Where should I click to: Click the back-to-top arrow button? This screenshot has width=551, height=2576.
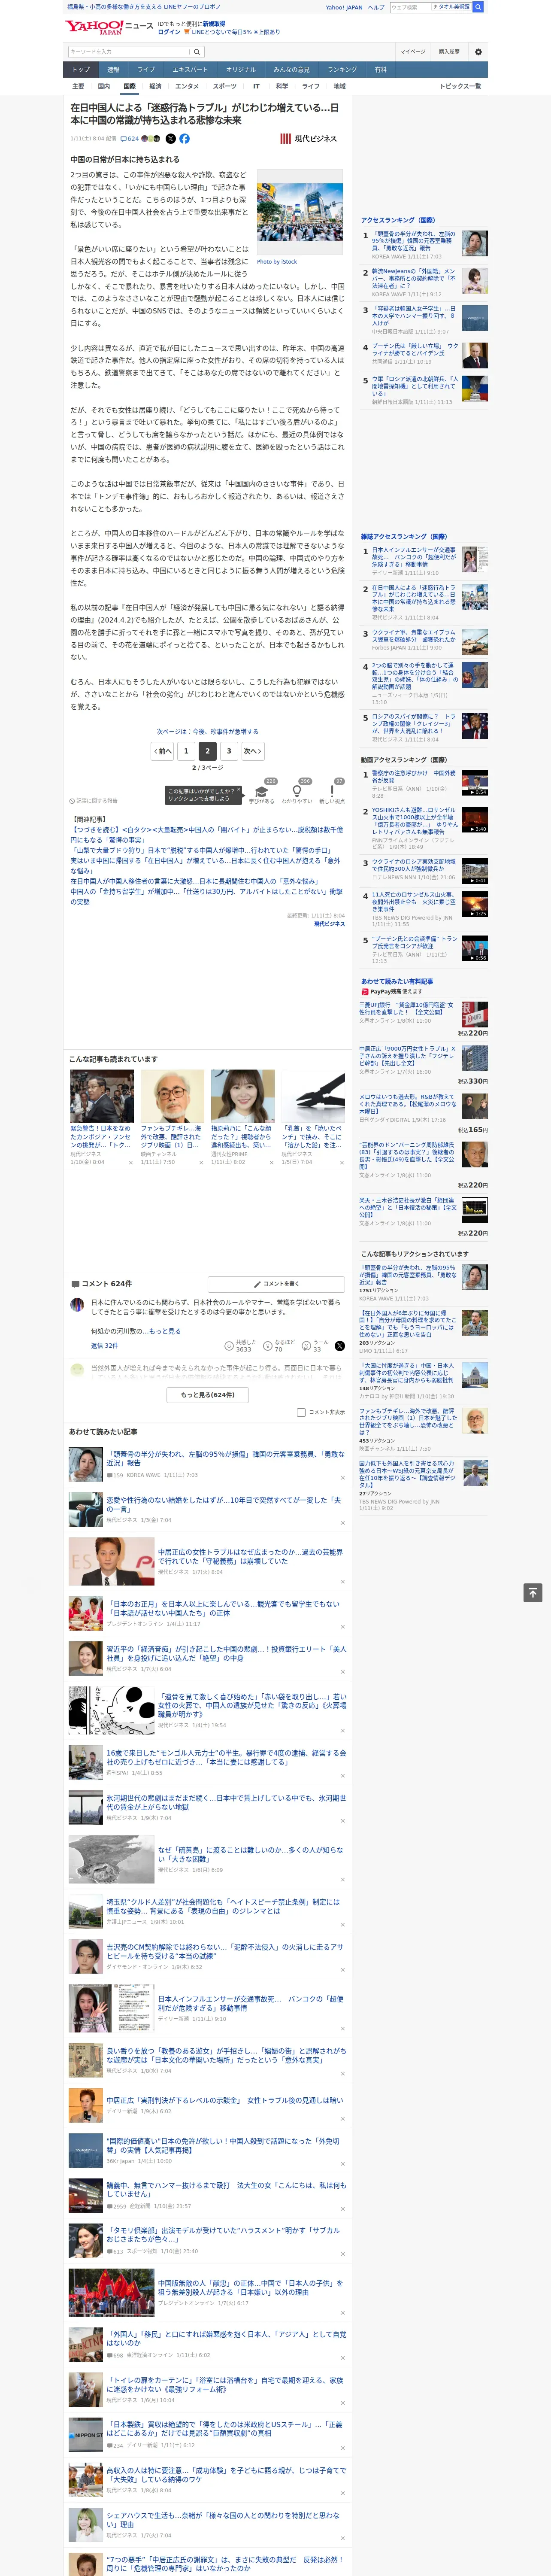pyautogui.click(x=533, y=1593)
